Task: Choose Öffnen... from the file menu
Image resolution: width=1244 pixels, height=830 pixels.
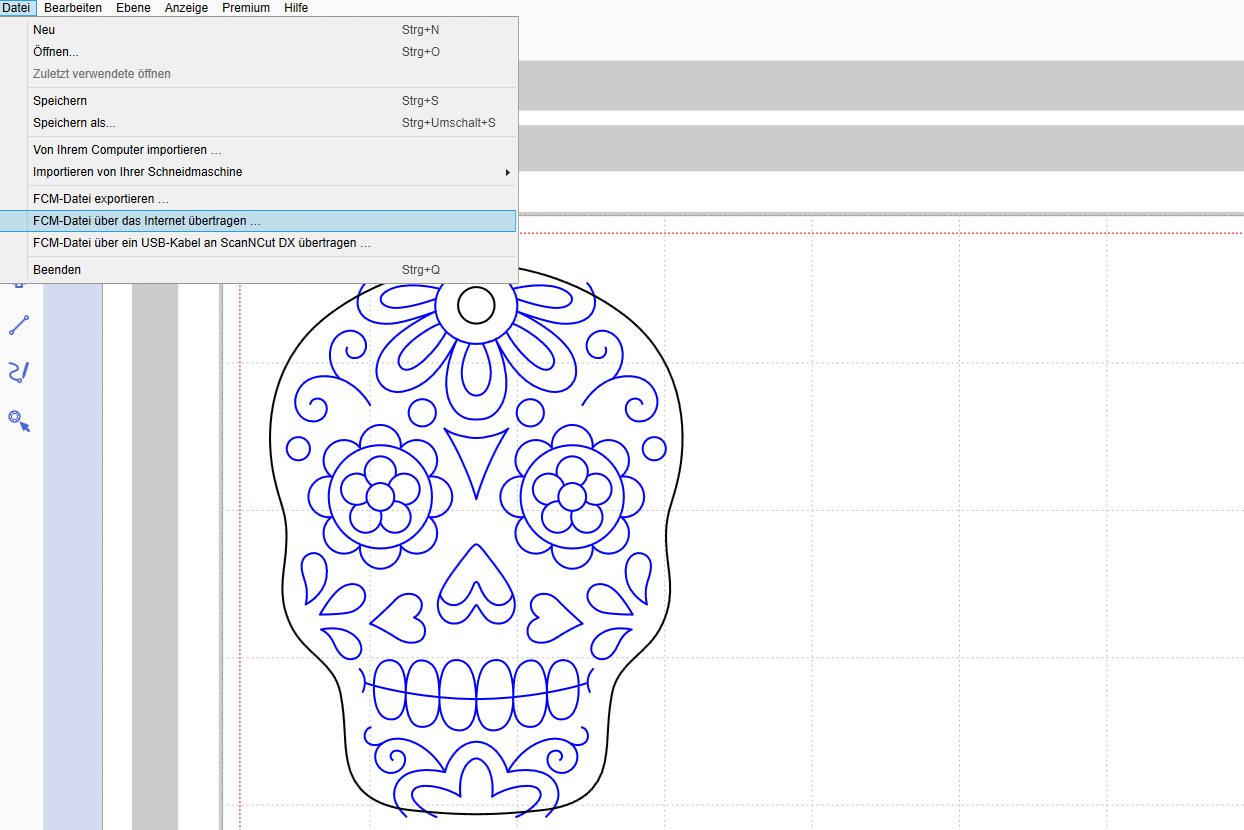Action: [56, 52]
